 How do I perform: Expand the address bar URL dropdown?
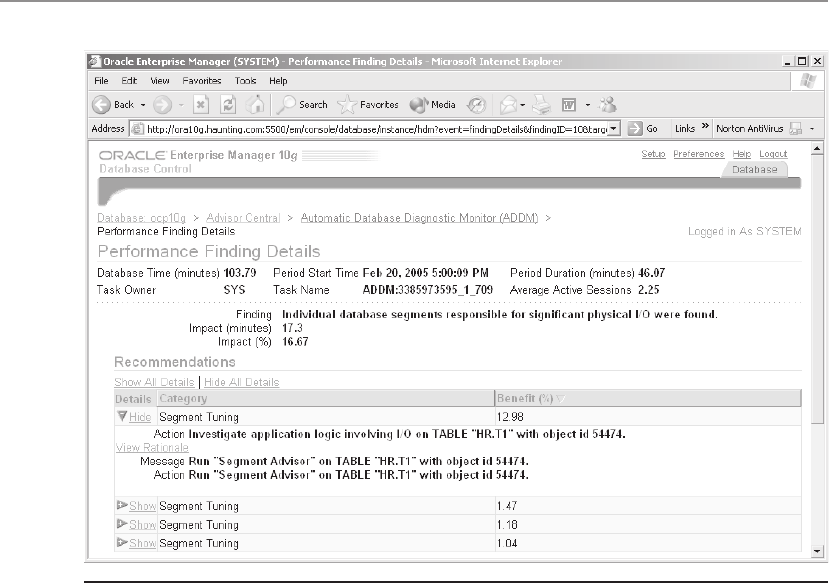613,128
